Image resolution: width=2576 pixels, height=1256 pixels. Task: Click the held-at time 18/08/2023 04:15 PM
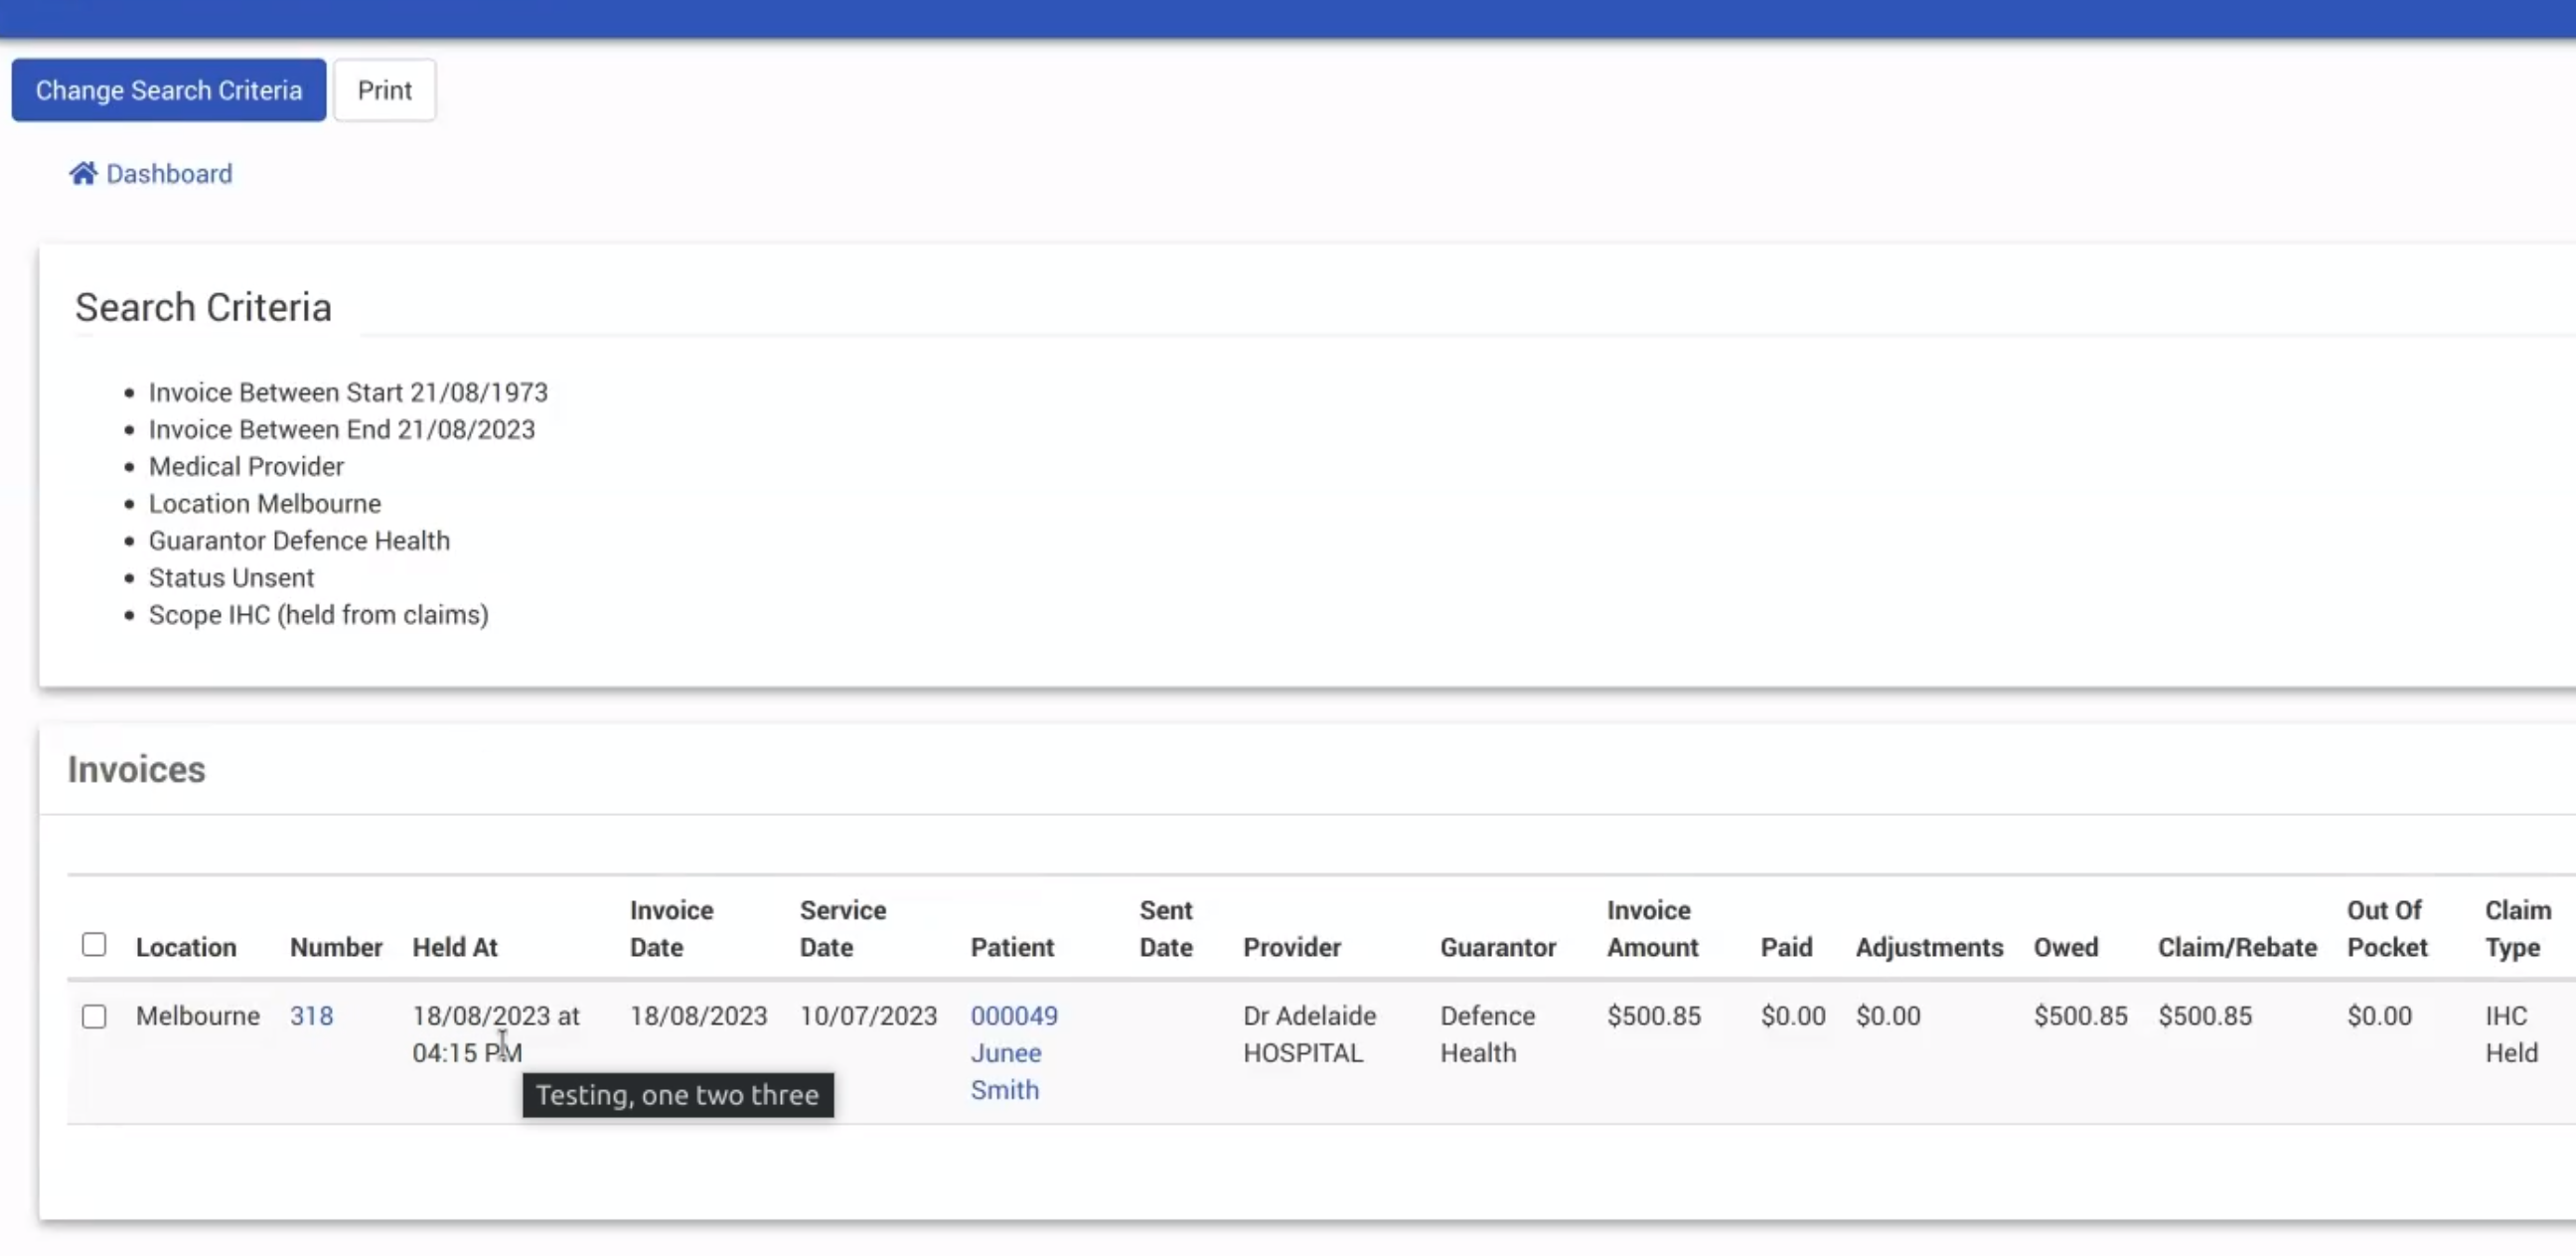(495, 1034)
